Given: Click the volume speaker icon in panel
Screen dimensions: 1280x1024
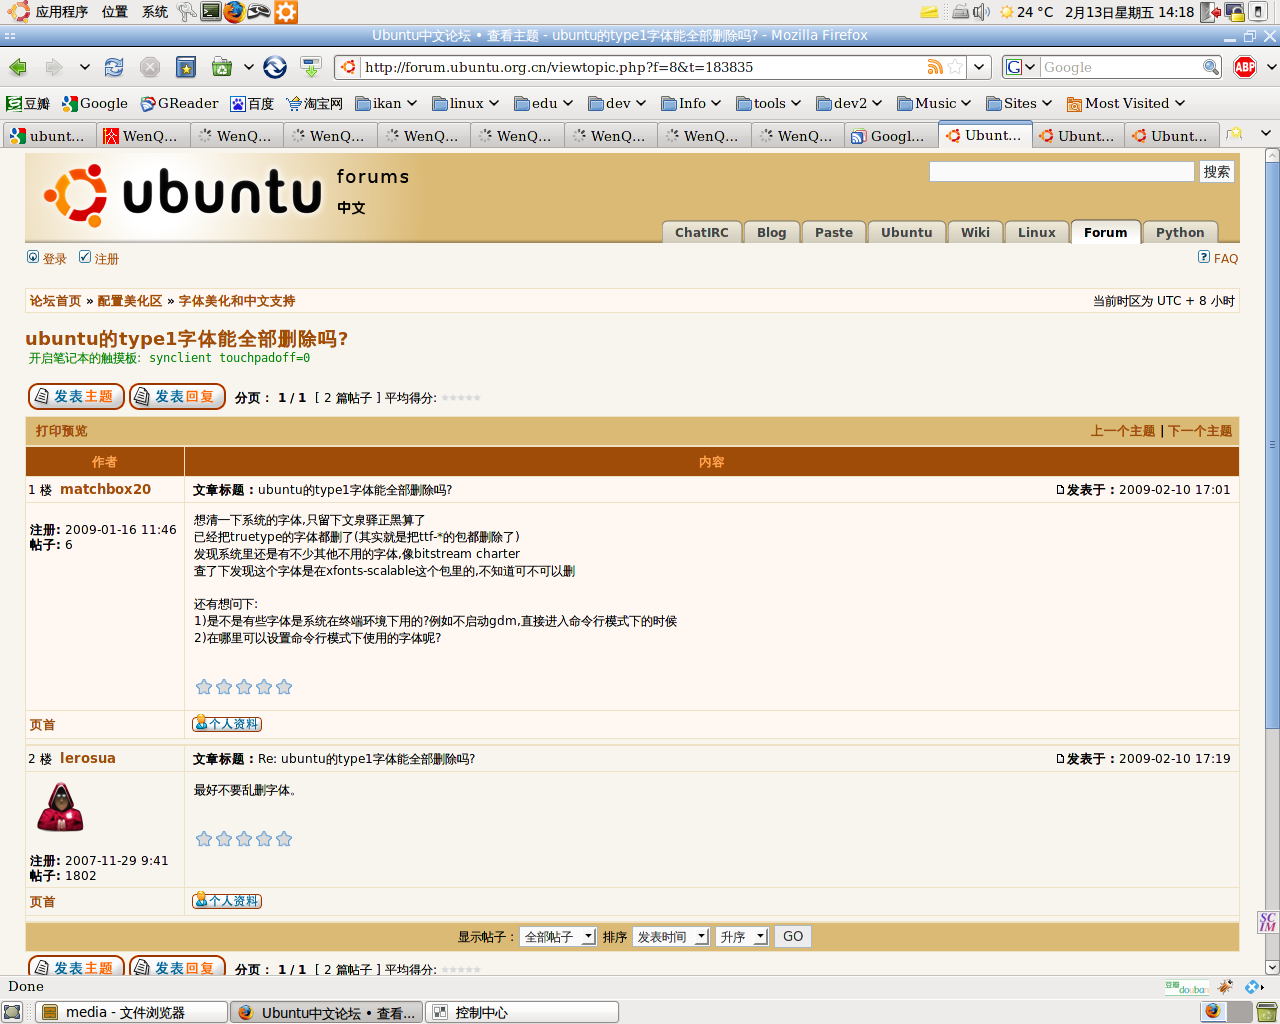Looking at the screenshot, I should point(981,12).
